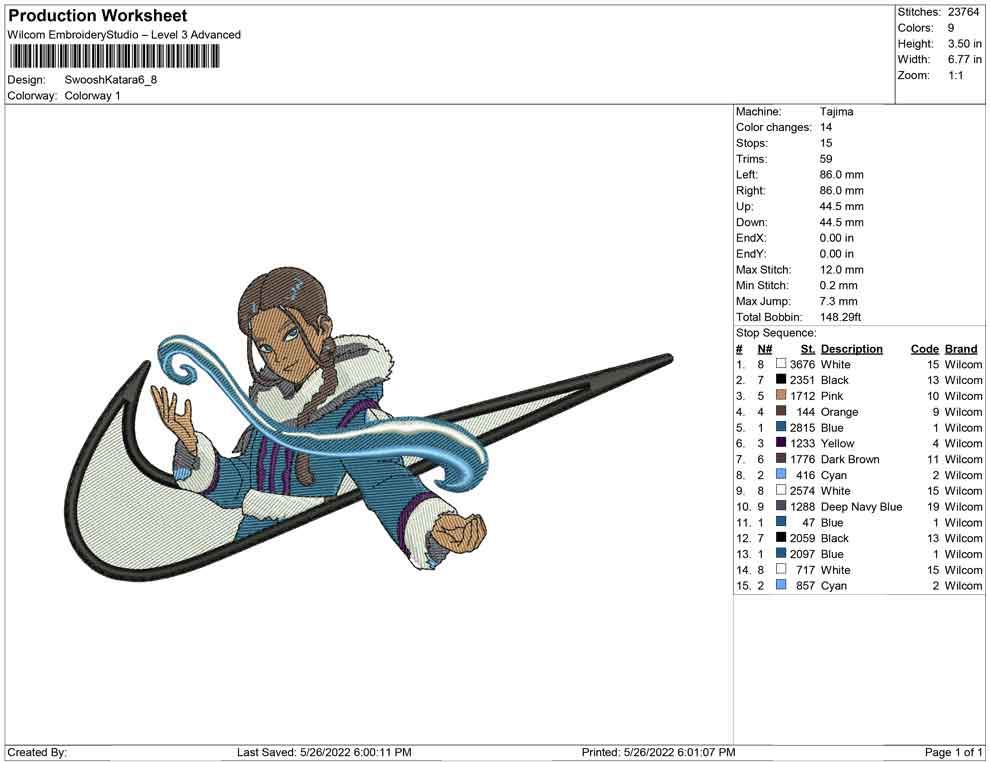Click the 'Production Worksheet' title
The width and height of the screenshot is (990, 762).
[x=98, y=16]
